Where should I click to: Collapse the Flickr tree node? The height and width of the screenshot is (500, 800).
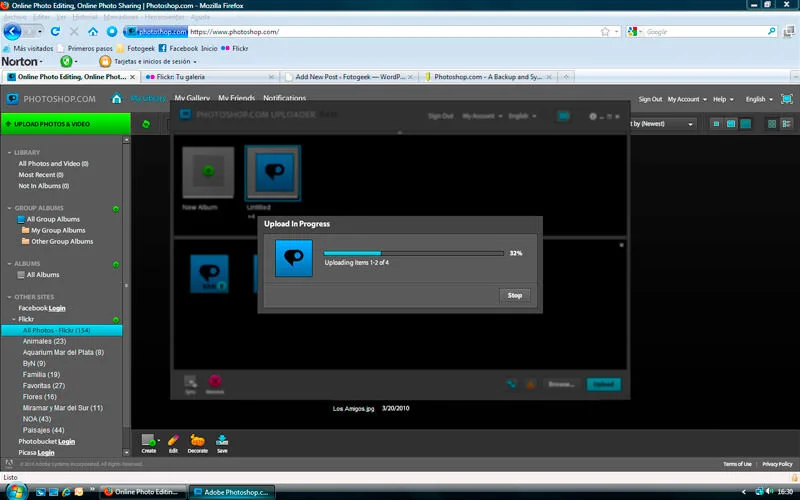(x=14, y=319)
